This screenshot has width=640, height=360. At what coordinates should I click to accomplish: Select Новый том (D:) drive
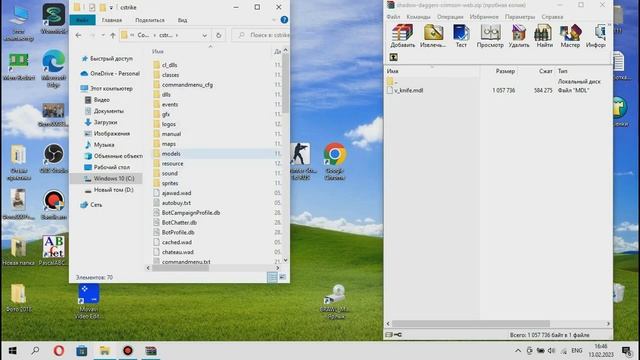click(x=113, y=190)
